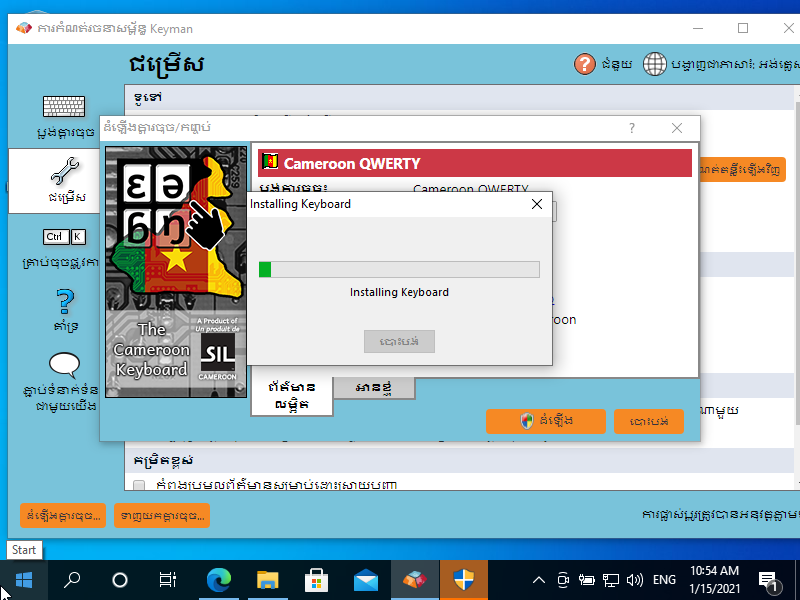The width and height of the screenshot is (800, 600).
Task: Select the details tab in package dialog
Action: (292, 396)
